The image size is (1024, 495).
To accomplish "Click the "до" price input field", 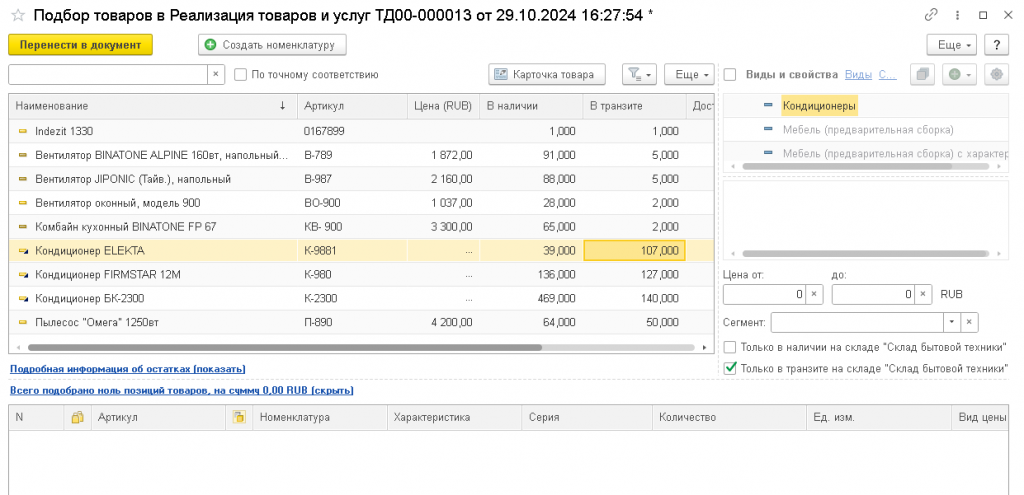I will (x=873, y=295).
